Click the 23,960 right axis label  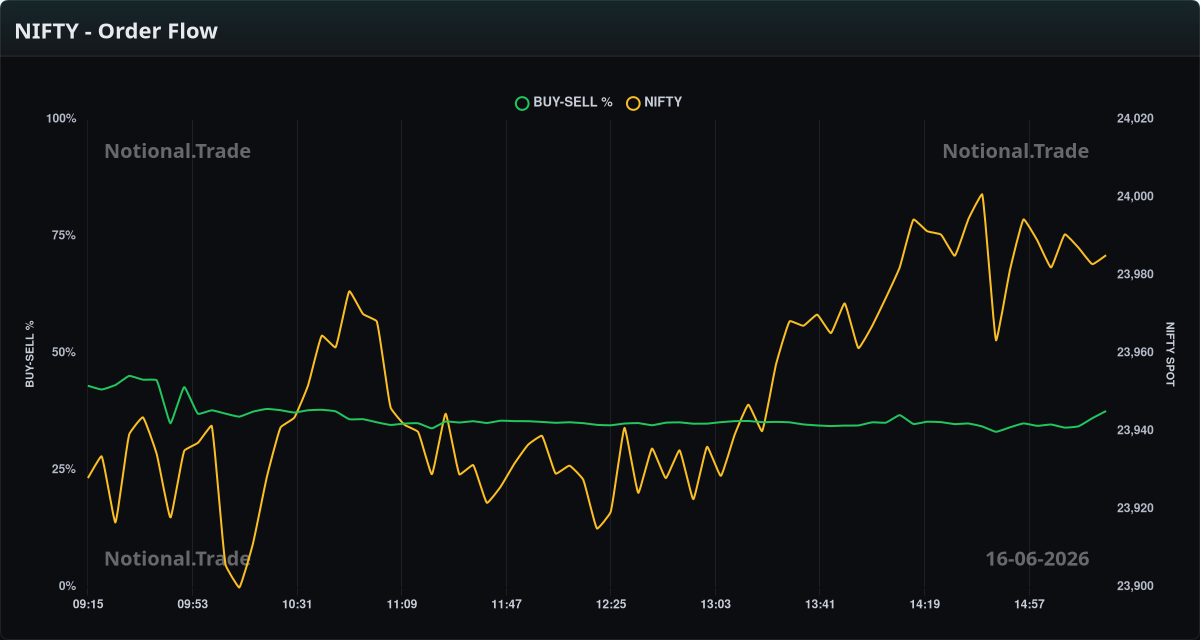coord(1135,353)
